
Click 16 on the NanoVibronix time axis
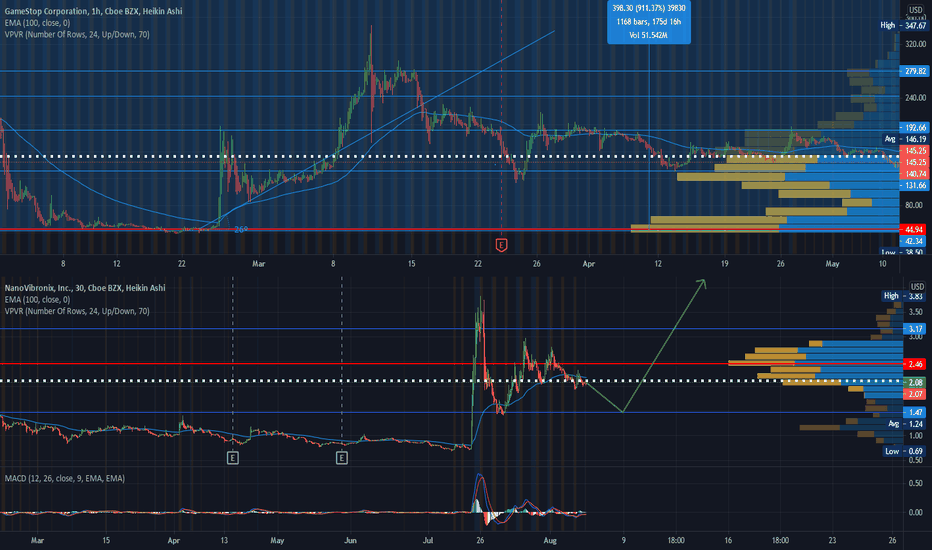coord(728,540)
